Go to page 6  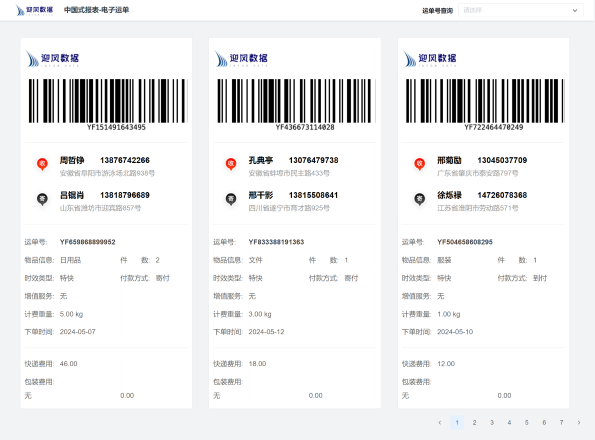pos(544,423)
